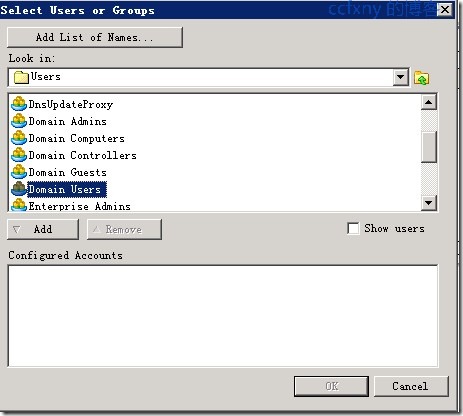Viewport: 463px width, 416px height.
Task: Click the Domain Admins group icon
Action: 19,121
